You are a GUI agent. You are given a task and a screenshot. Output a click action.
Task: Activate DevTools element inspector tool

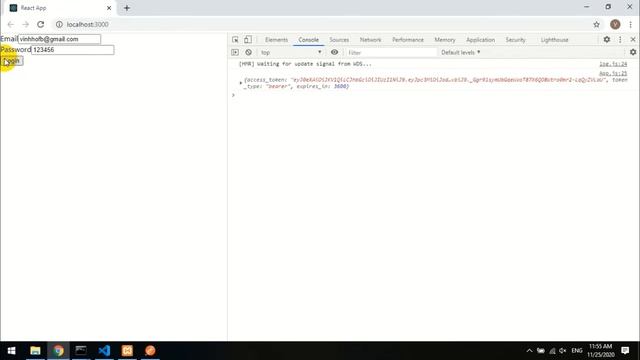(x=236, y=40)
